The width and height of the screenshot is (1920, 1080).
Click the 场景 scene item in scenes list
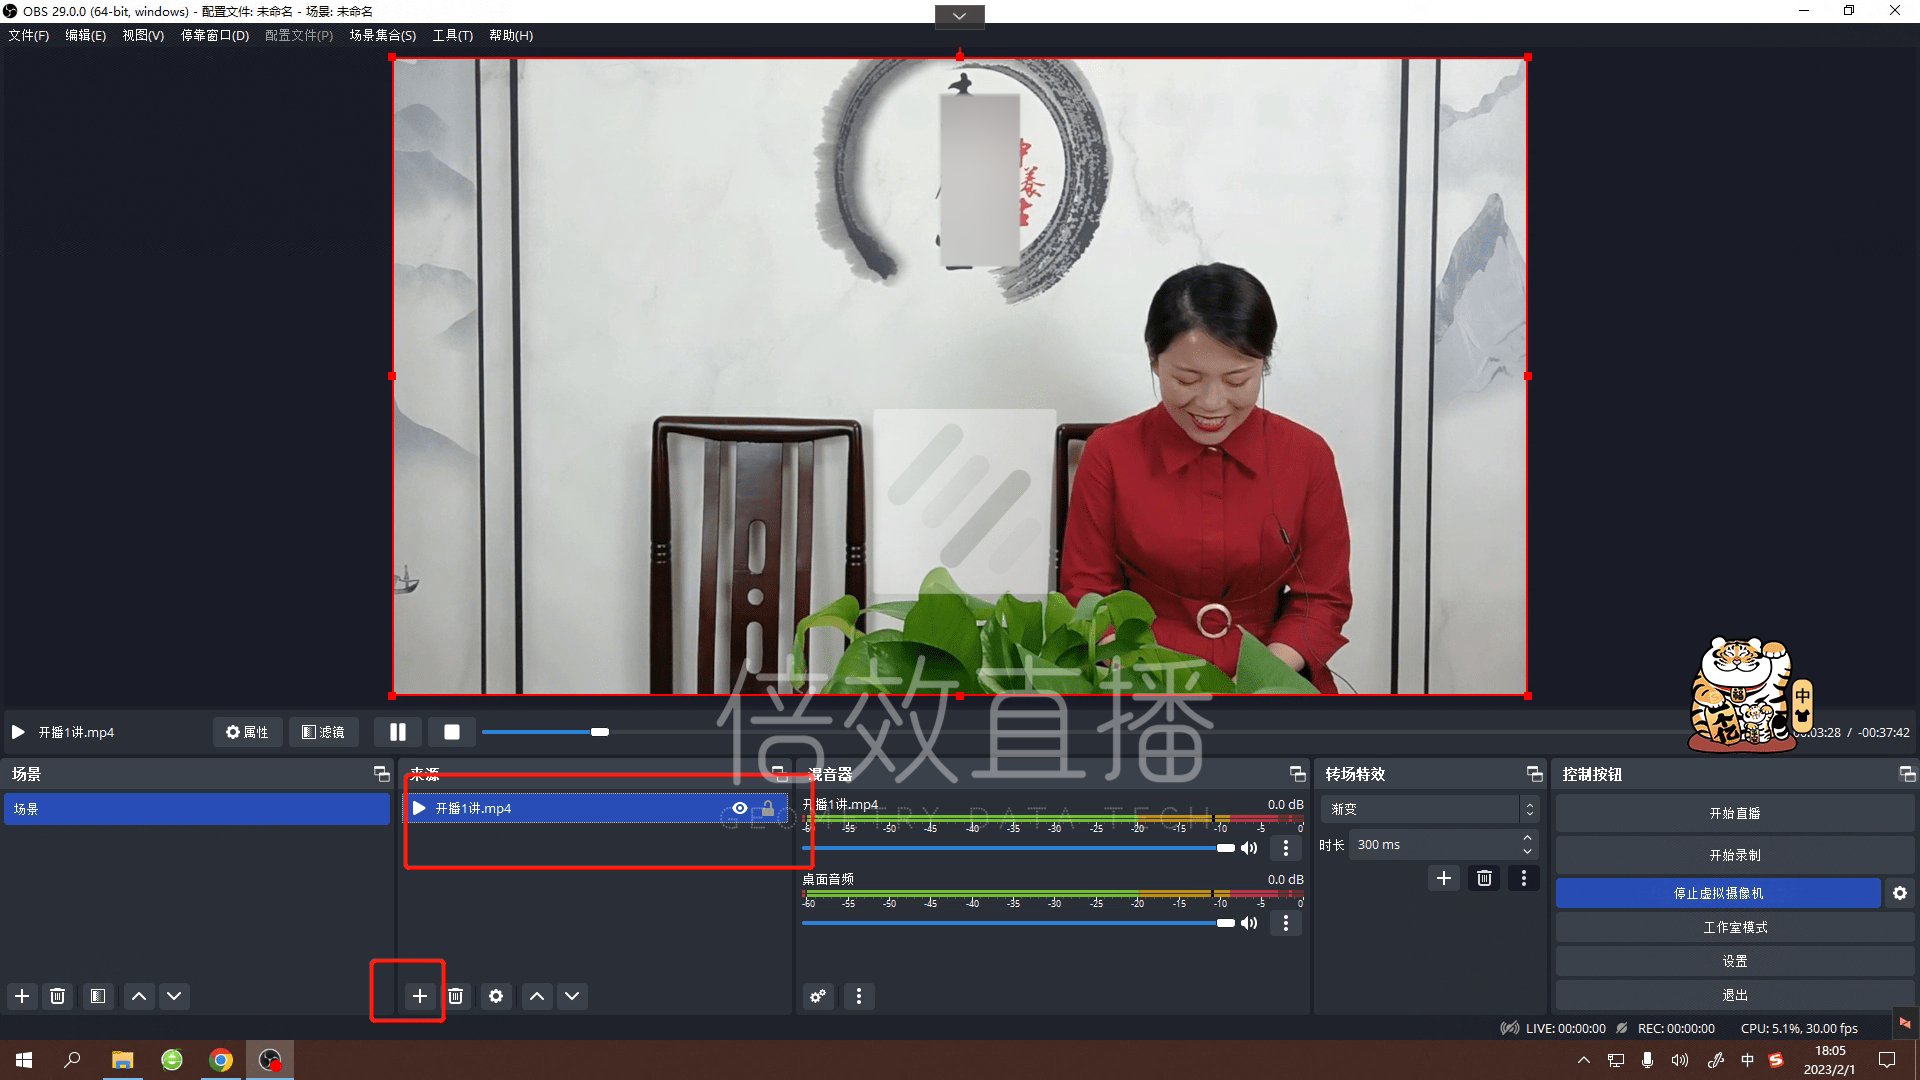pos(198,808)
